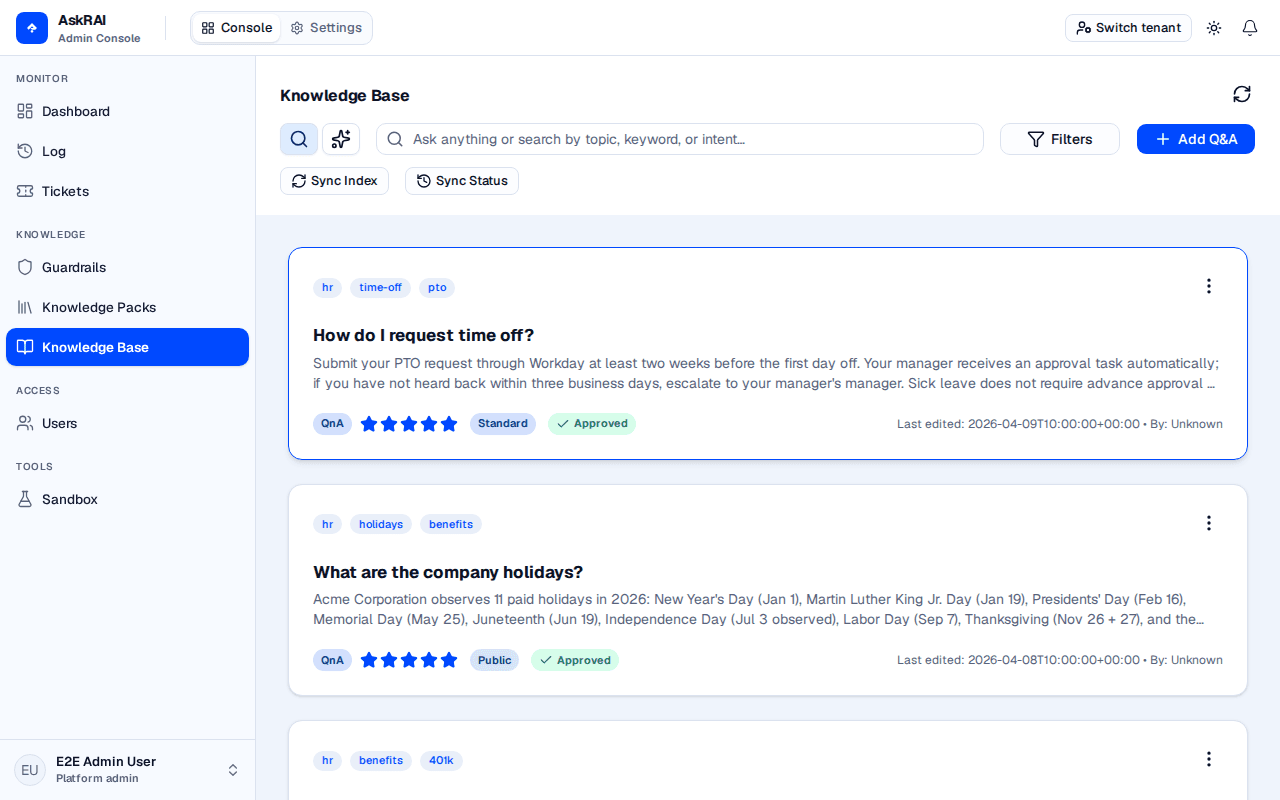Open Tickets in sidebar
The image size is (1280, 800).
pyautogui.click(x=127, y=191)
